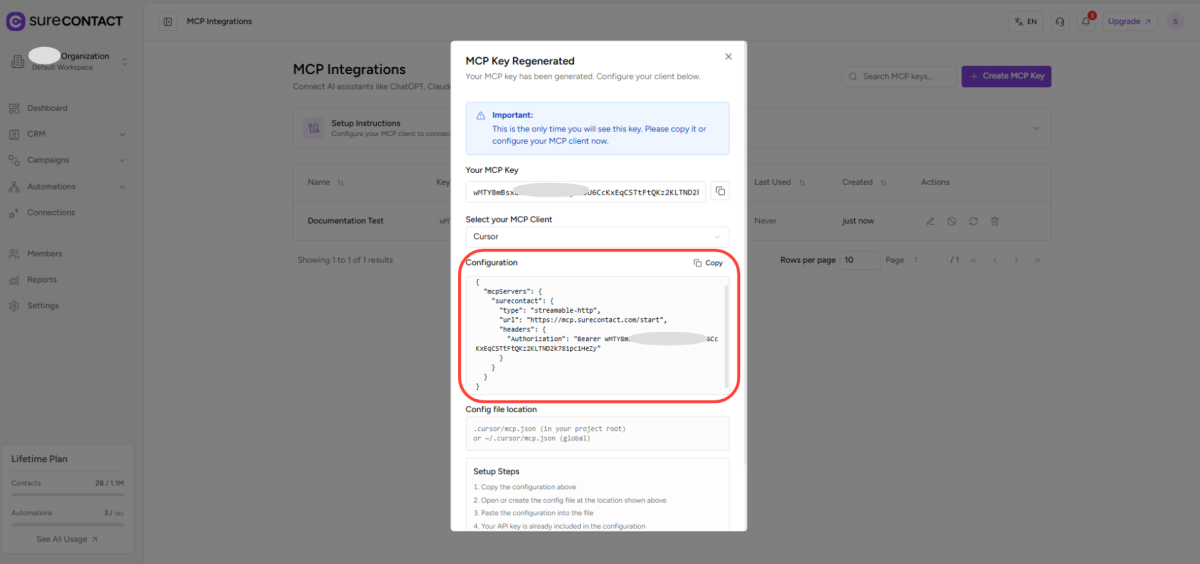Click the regenerate key icon in Actions

coord(973,220)
